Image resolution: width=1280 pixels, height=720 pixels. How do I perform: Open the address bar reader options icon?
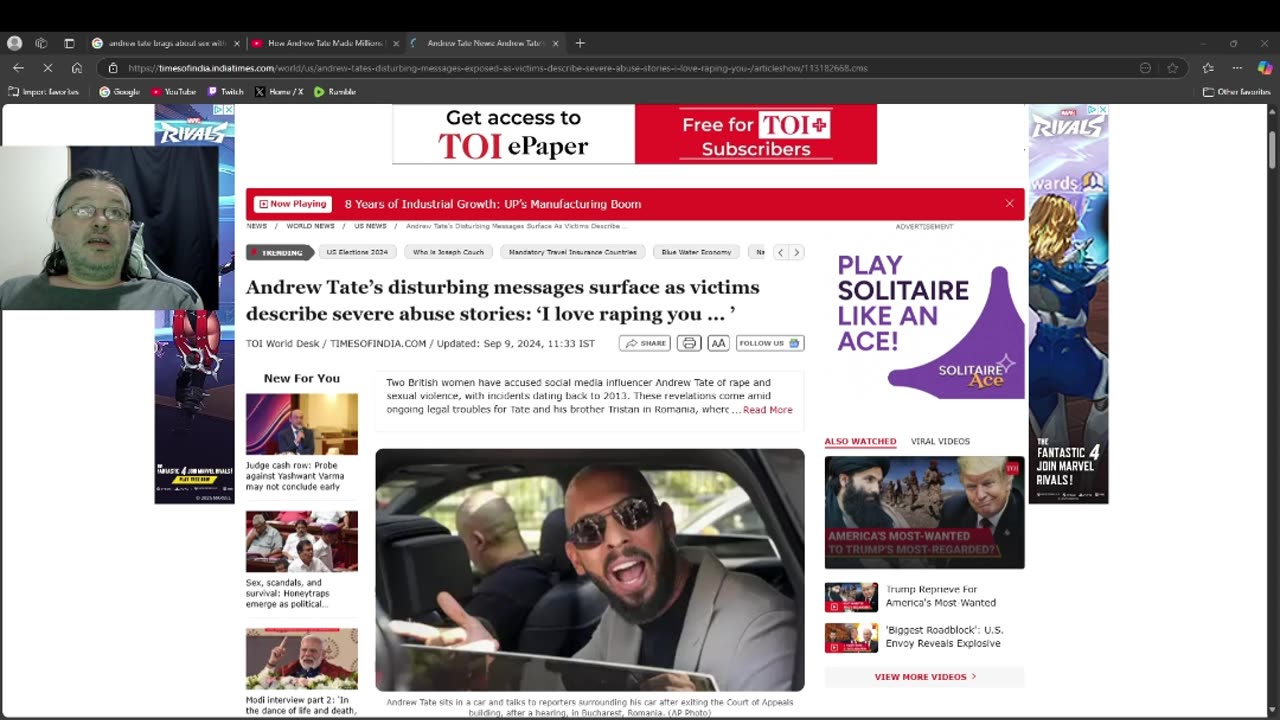[x=1145, y=68]
